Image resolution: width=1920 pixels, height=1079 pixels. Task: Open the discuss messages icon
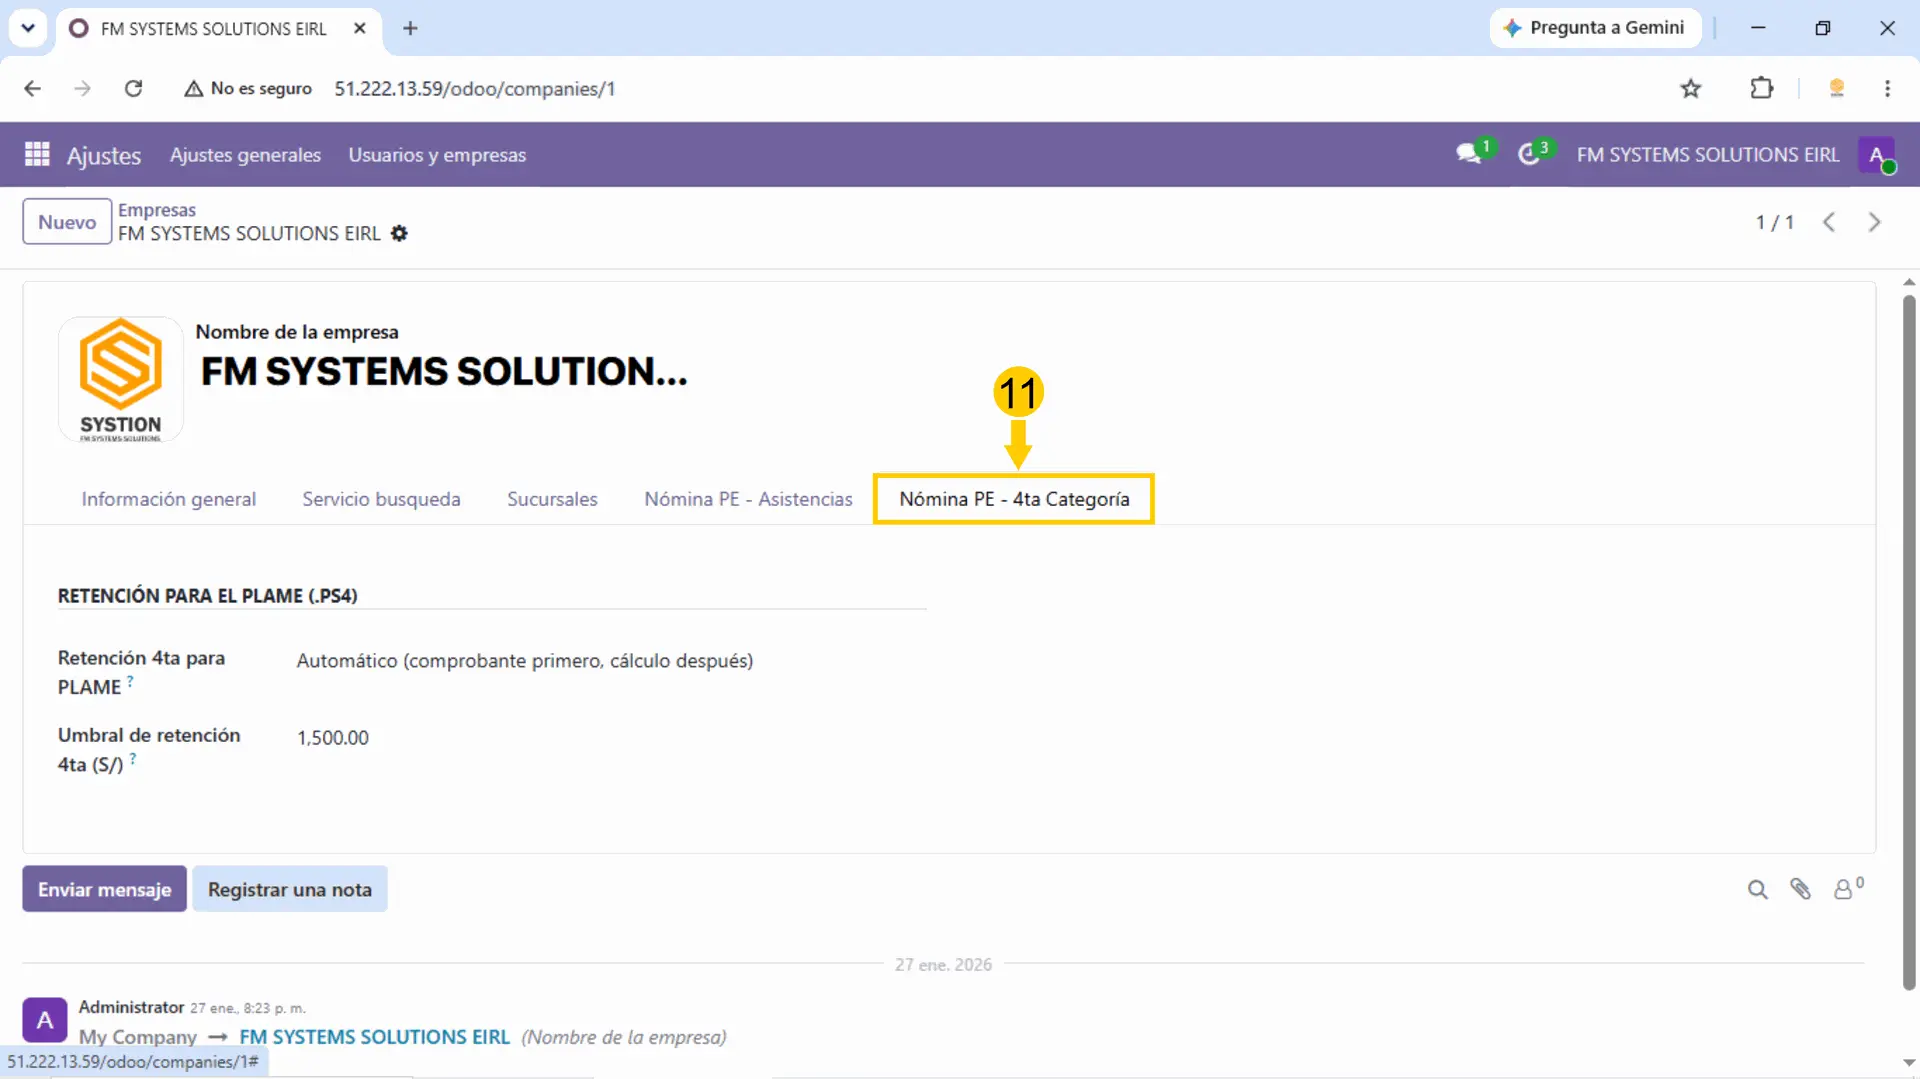[1468, 154]
